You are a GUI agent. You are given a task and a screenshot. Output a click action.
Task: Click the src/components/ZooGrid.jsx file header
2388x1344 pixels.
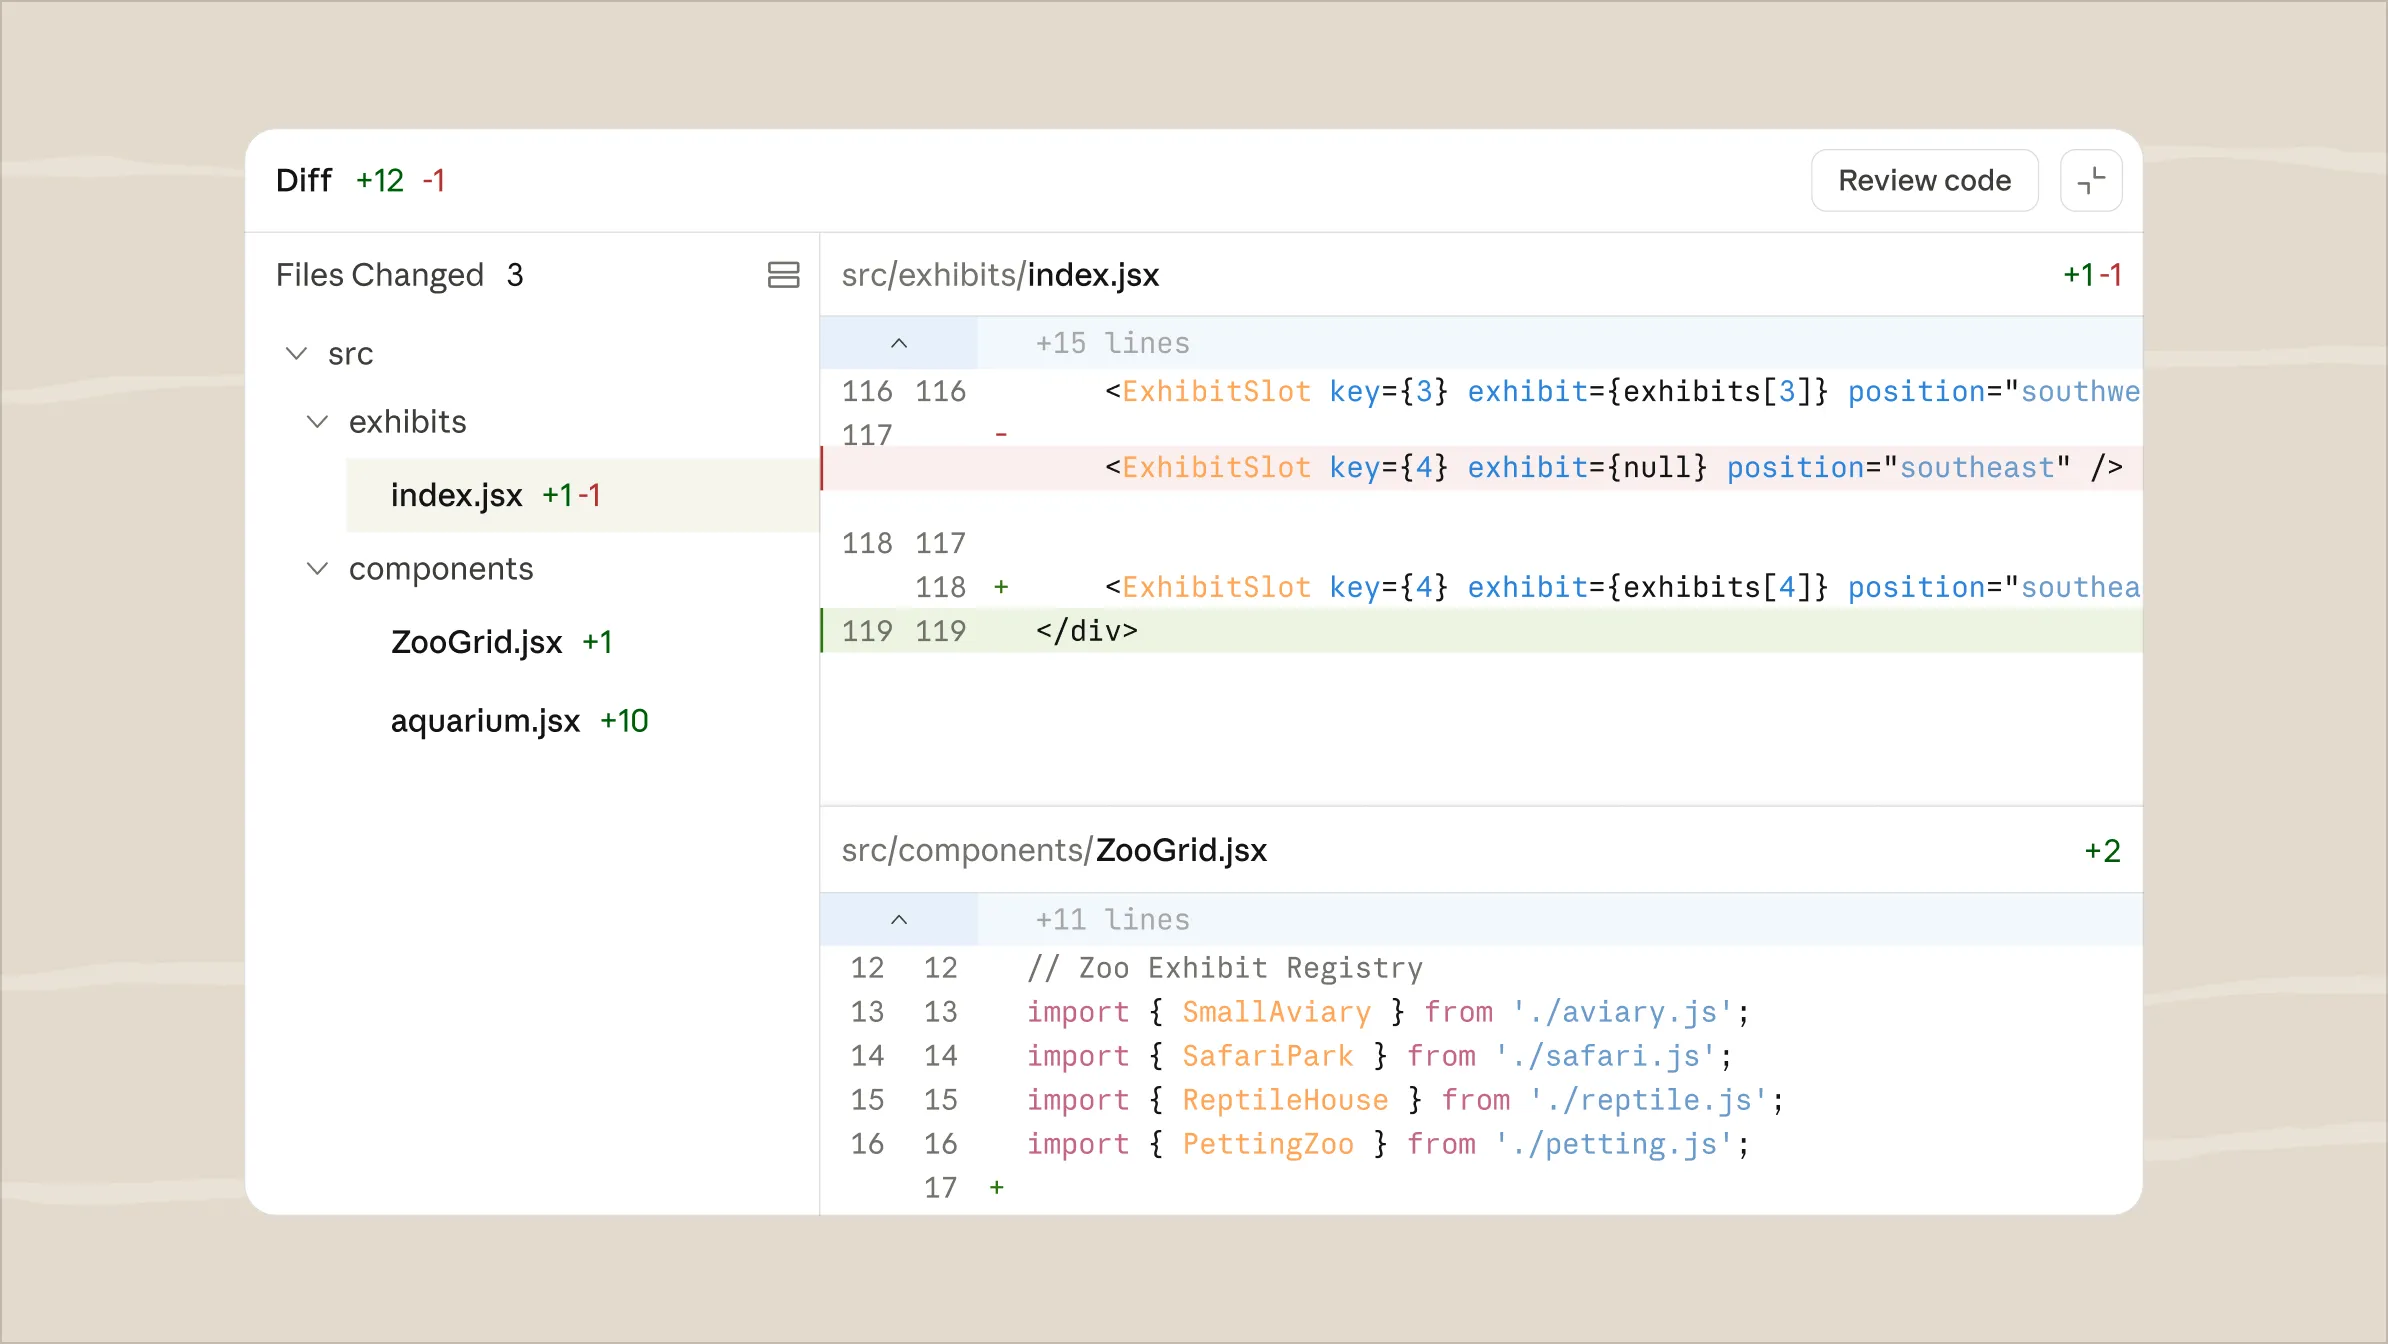pos(1054,851)
